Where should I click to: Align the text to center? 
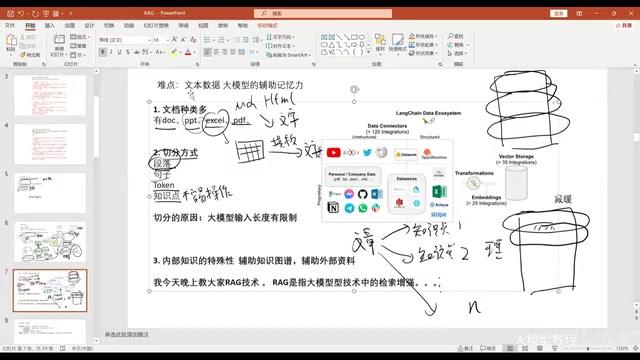click(216, 52)
